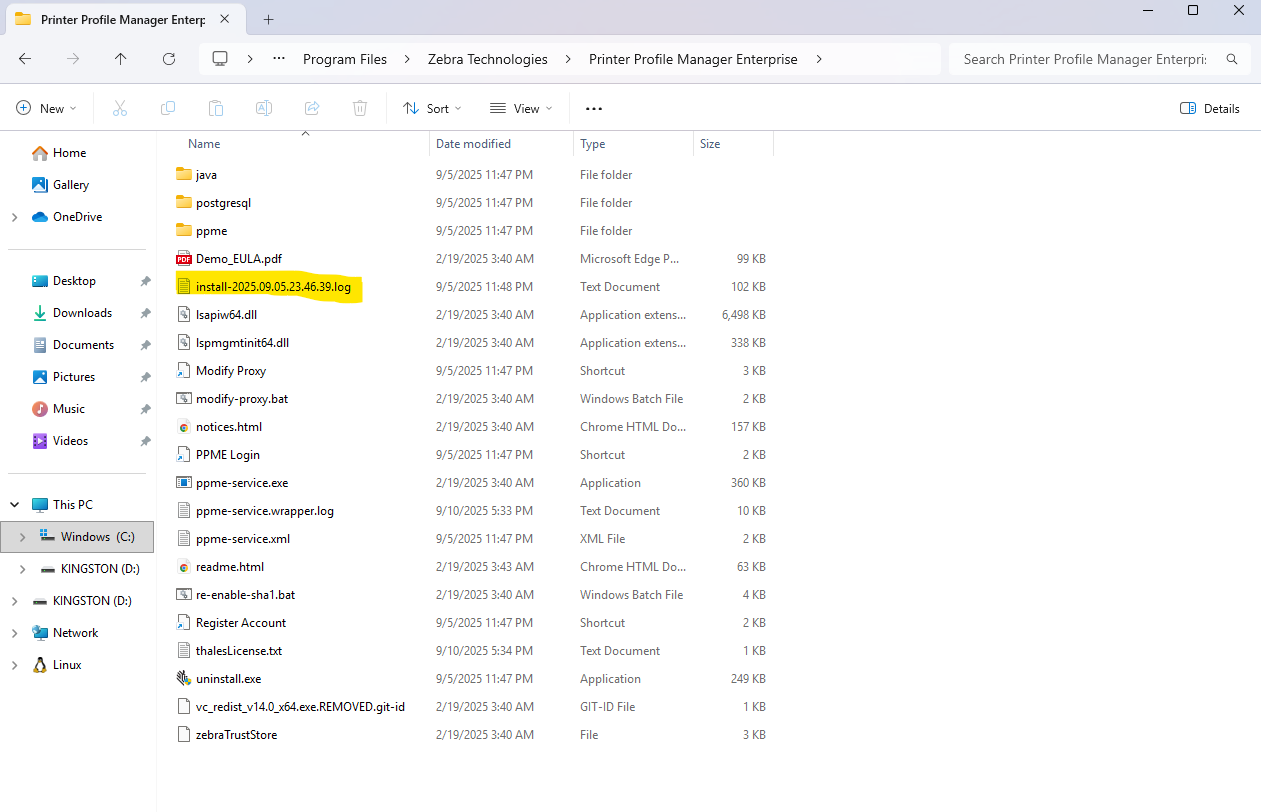This screenshot has height=812, width=1261.
Task: Select re-enable-sha1.bat file
Action: [245, 594]
